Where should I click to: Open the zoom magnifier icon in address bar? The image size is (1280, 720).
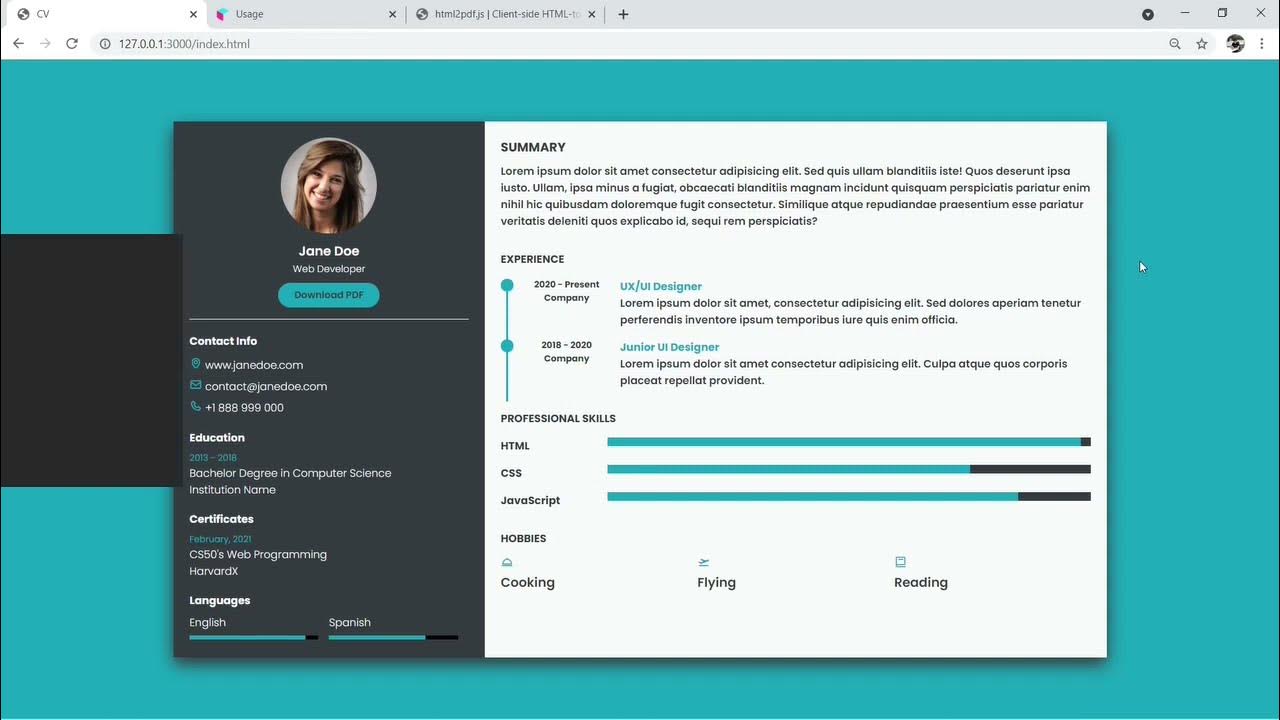(1175, 44)
